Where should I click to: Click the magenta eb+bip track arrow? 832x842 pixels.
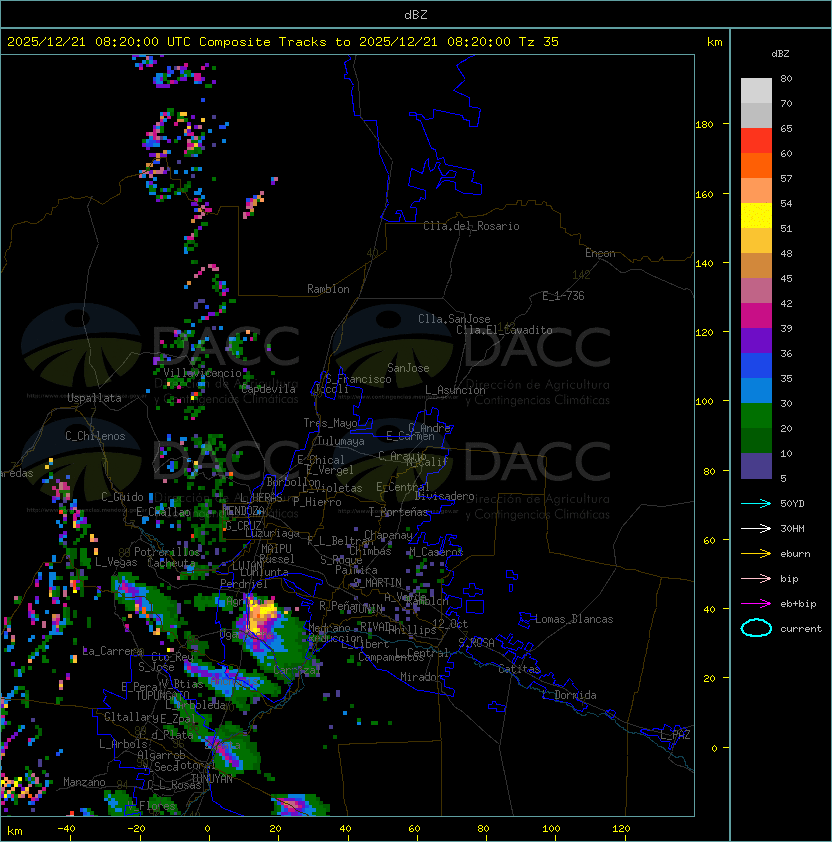pos(756,604)
